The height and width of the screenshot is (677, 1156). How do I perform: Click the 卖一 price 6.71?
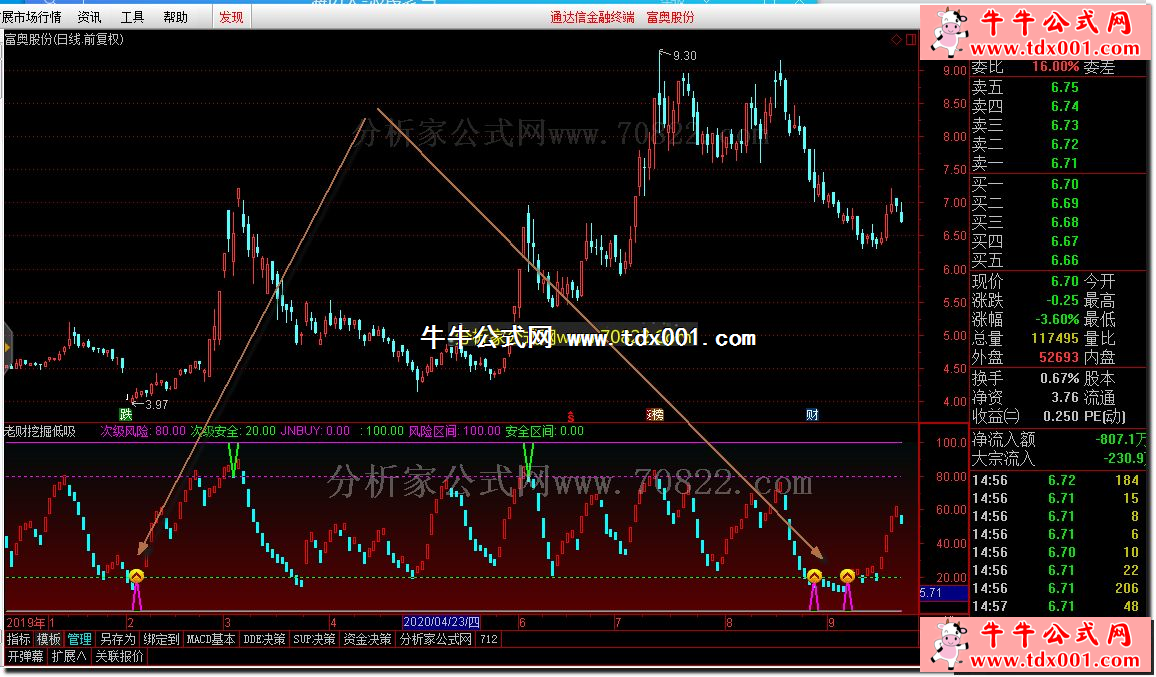pos(1065,163)
